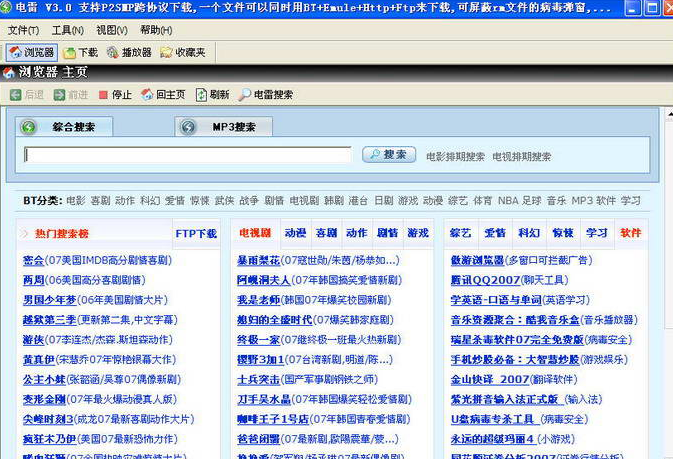Viewport: 673px width, 459px height.
Task: Select BT category 武侠
Action: 224,201
